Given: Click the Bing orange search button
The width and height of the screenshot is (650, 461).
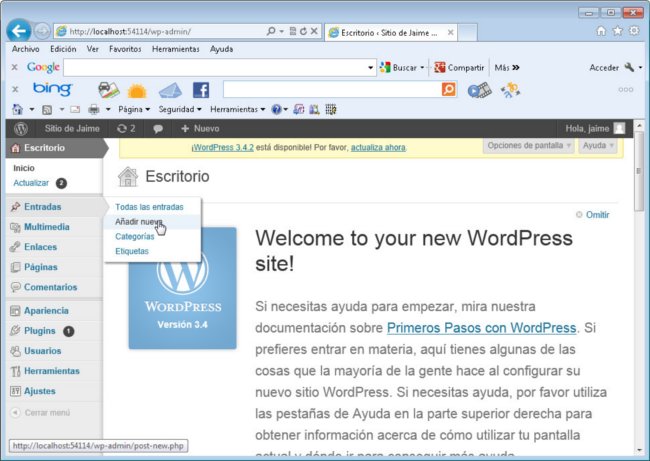Looking at the screenshot, I should point(449,89).
